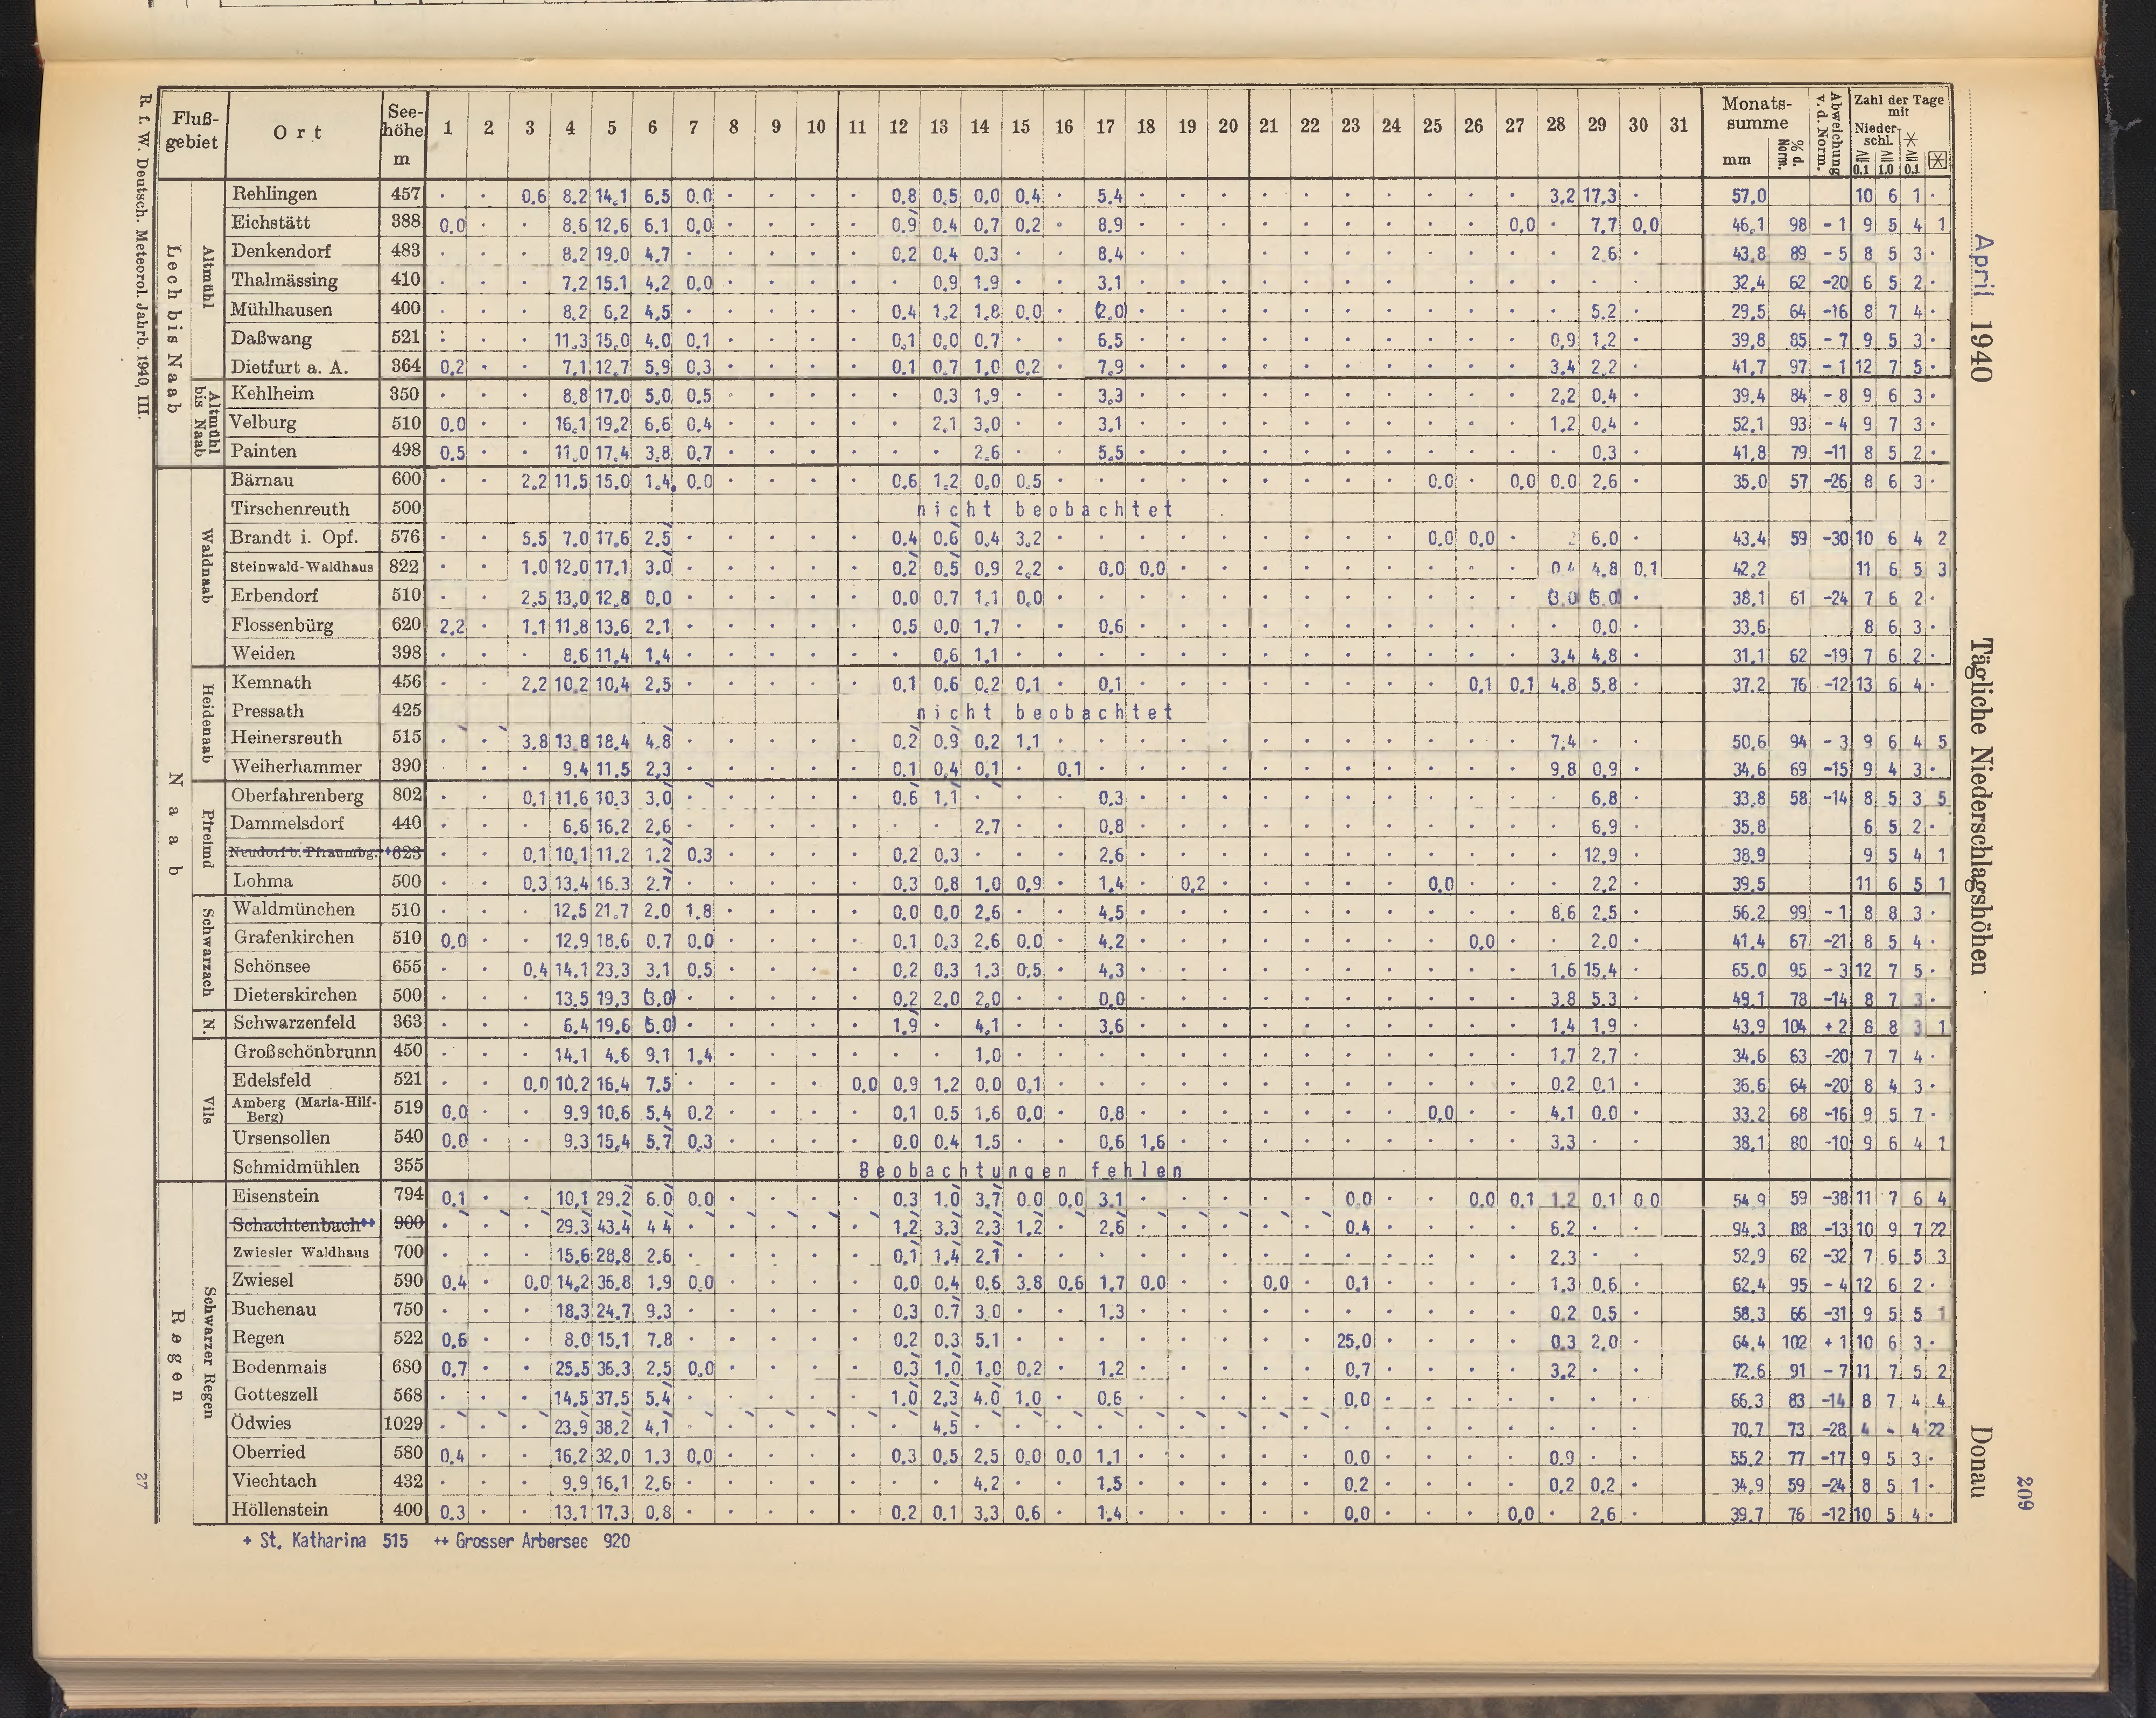The width and height of the screenshot is (2156, 1718).
Task: Click the day 31 column header
Action: point(1679,126)
